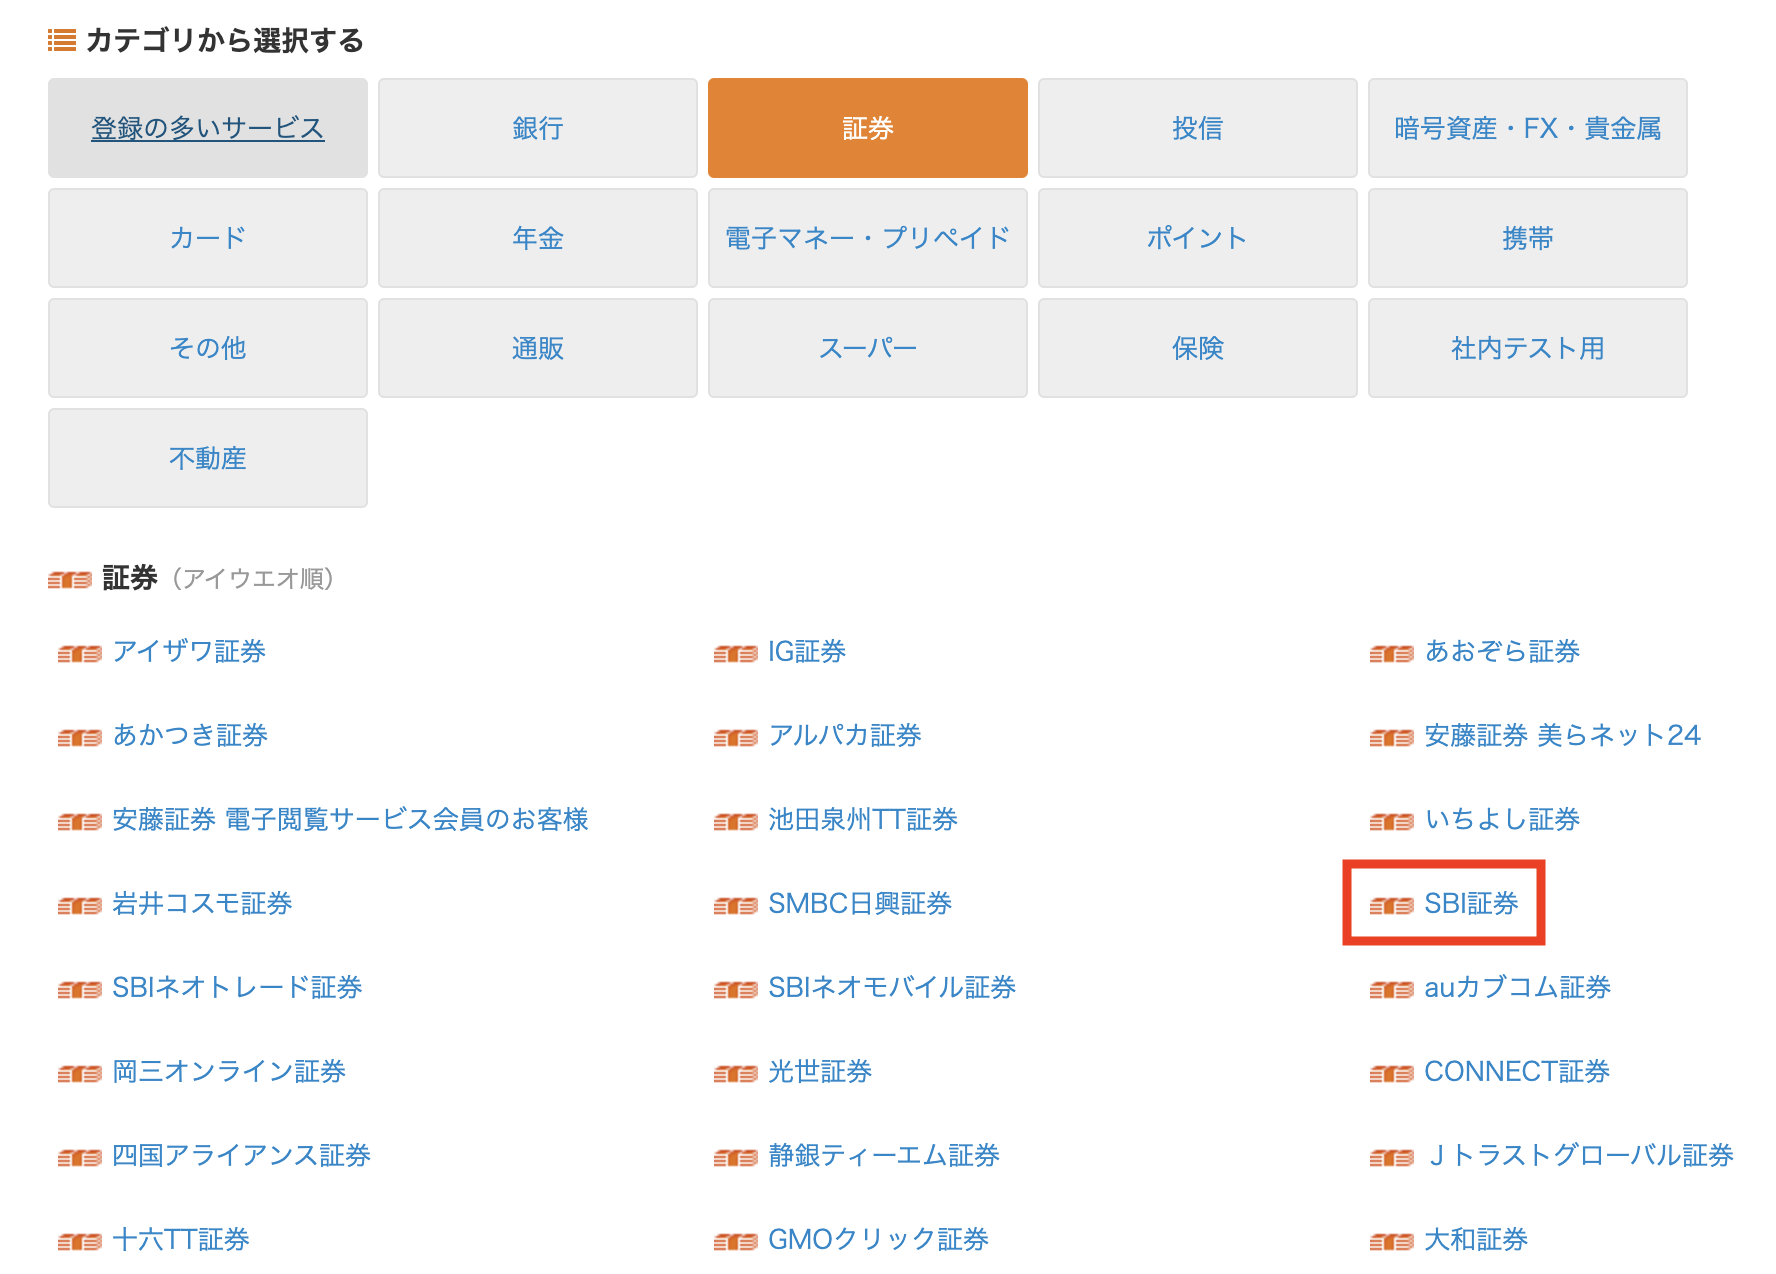Select 静銀ティーエム証券

884,1156
